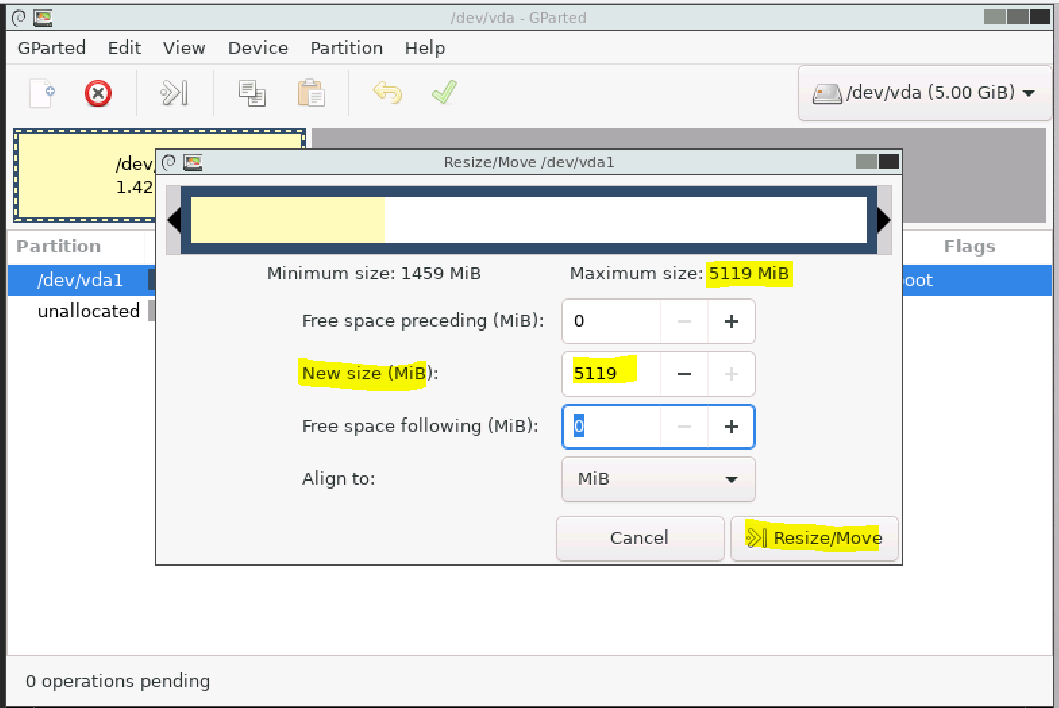Click the dialog's window menu icon in its title bar
The width and height of the screenshot is (1059, 708).
(x=169, y=162)
